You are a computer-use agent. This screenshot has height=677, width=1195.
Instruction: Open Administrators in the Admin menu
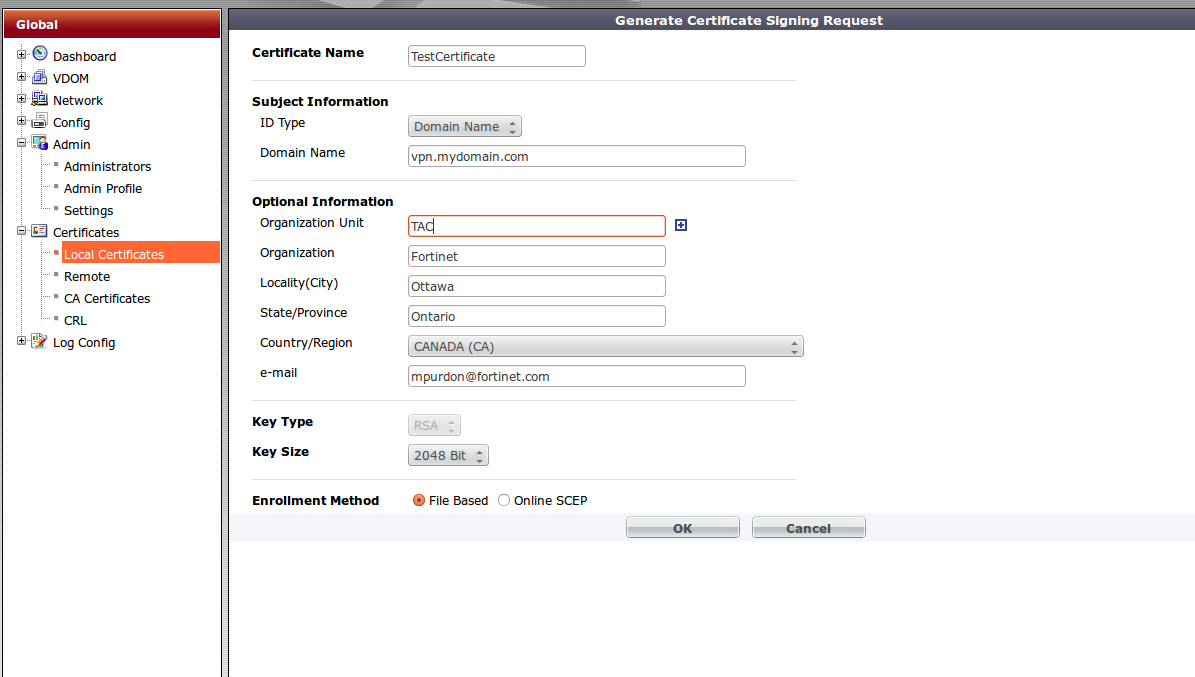click(x=107, y=166)
